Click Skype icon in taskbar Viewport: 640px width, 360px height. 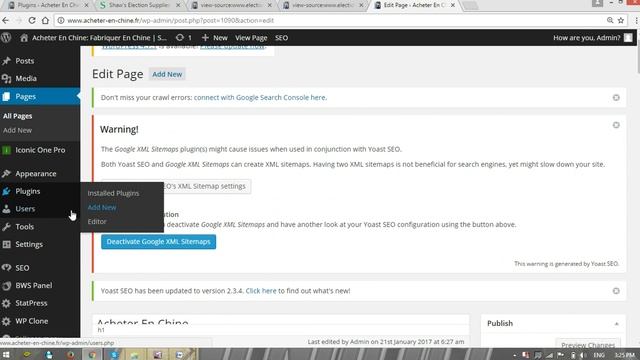click(114, 355)
